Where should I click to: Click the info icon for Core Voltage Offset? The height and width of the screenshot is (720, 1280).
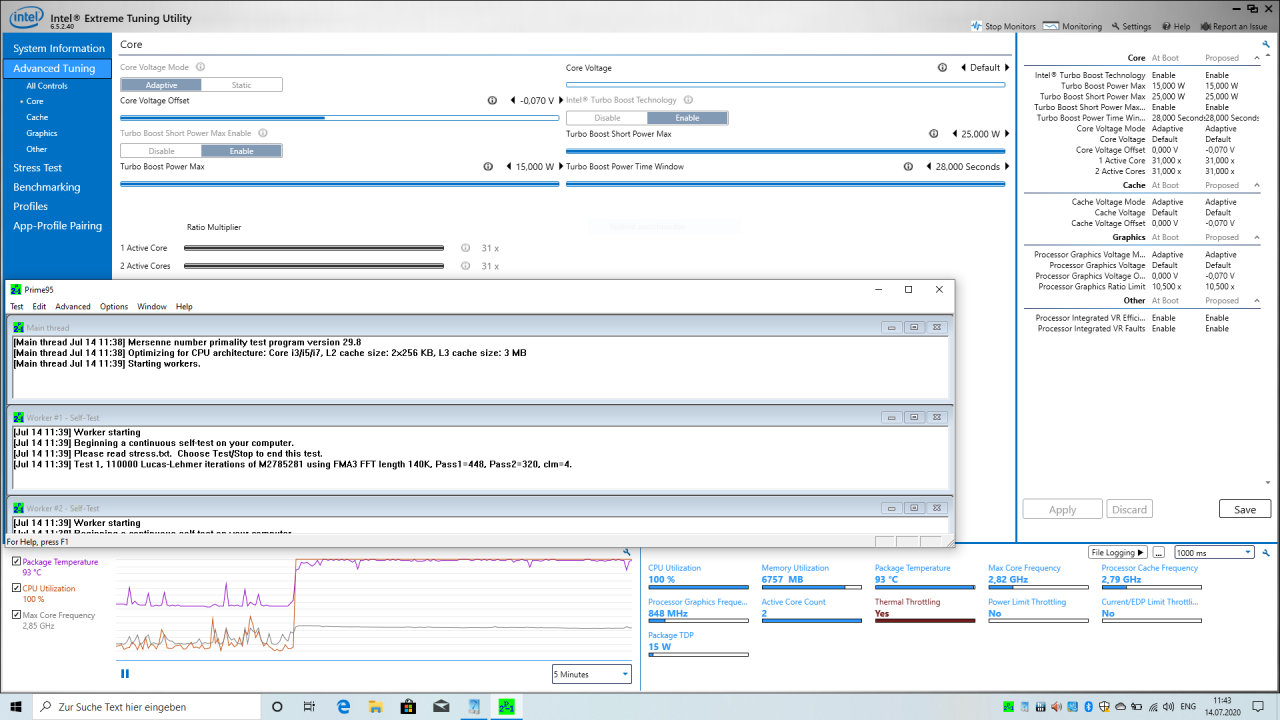coord(492,100)
